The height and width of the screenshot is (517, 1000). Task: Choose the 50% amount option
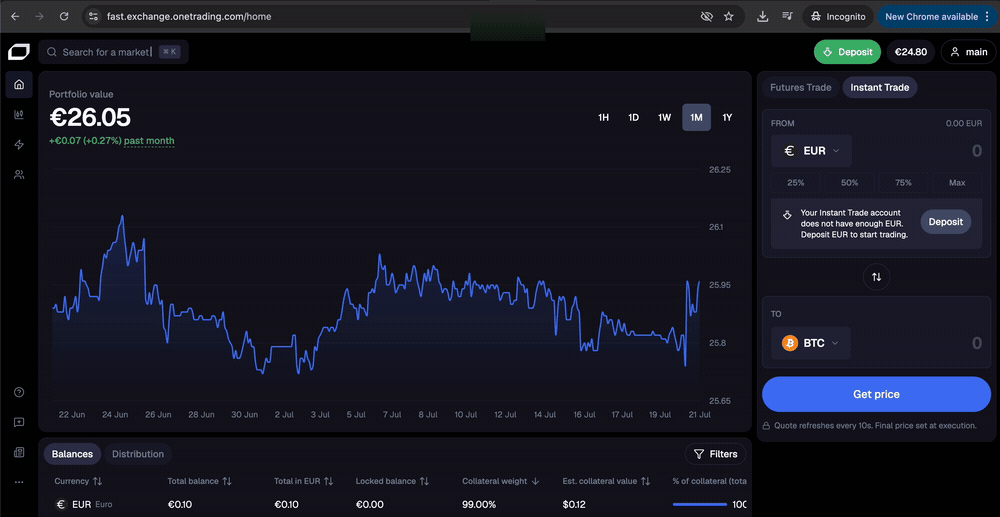[849, 182]
